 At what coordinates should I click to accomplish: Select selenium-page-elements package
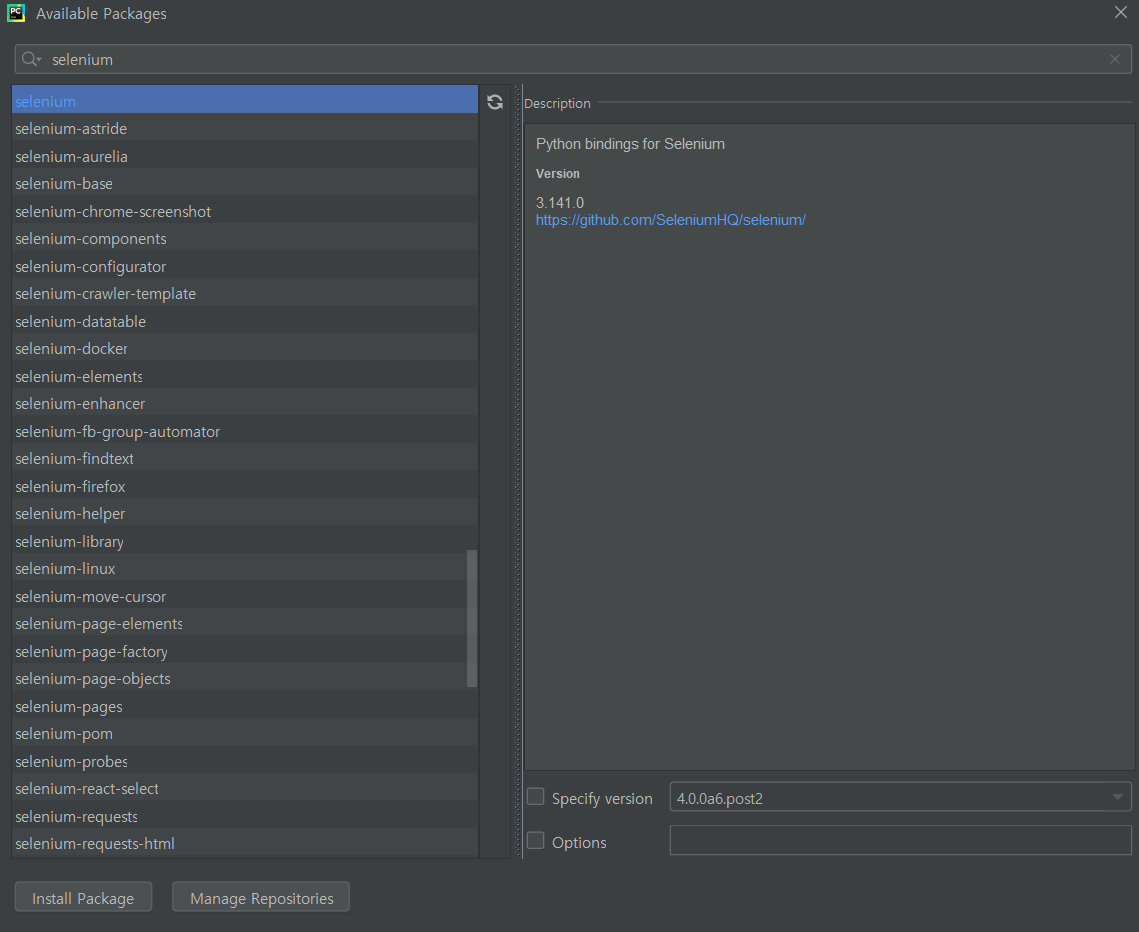pyautogui.click(x=245, y=623)
